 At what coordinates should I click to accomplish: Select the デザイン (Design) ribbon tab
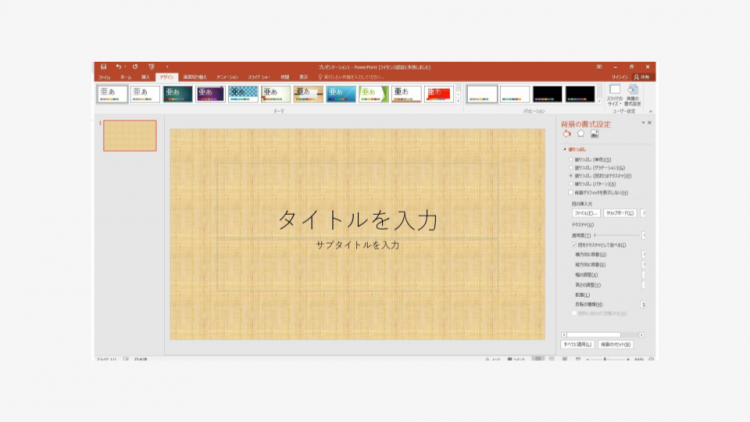(x=166, y=77)
